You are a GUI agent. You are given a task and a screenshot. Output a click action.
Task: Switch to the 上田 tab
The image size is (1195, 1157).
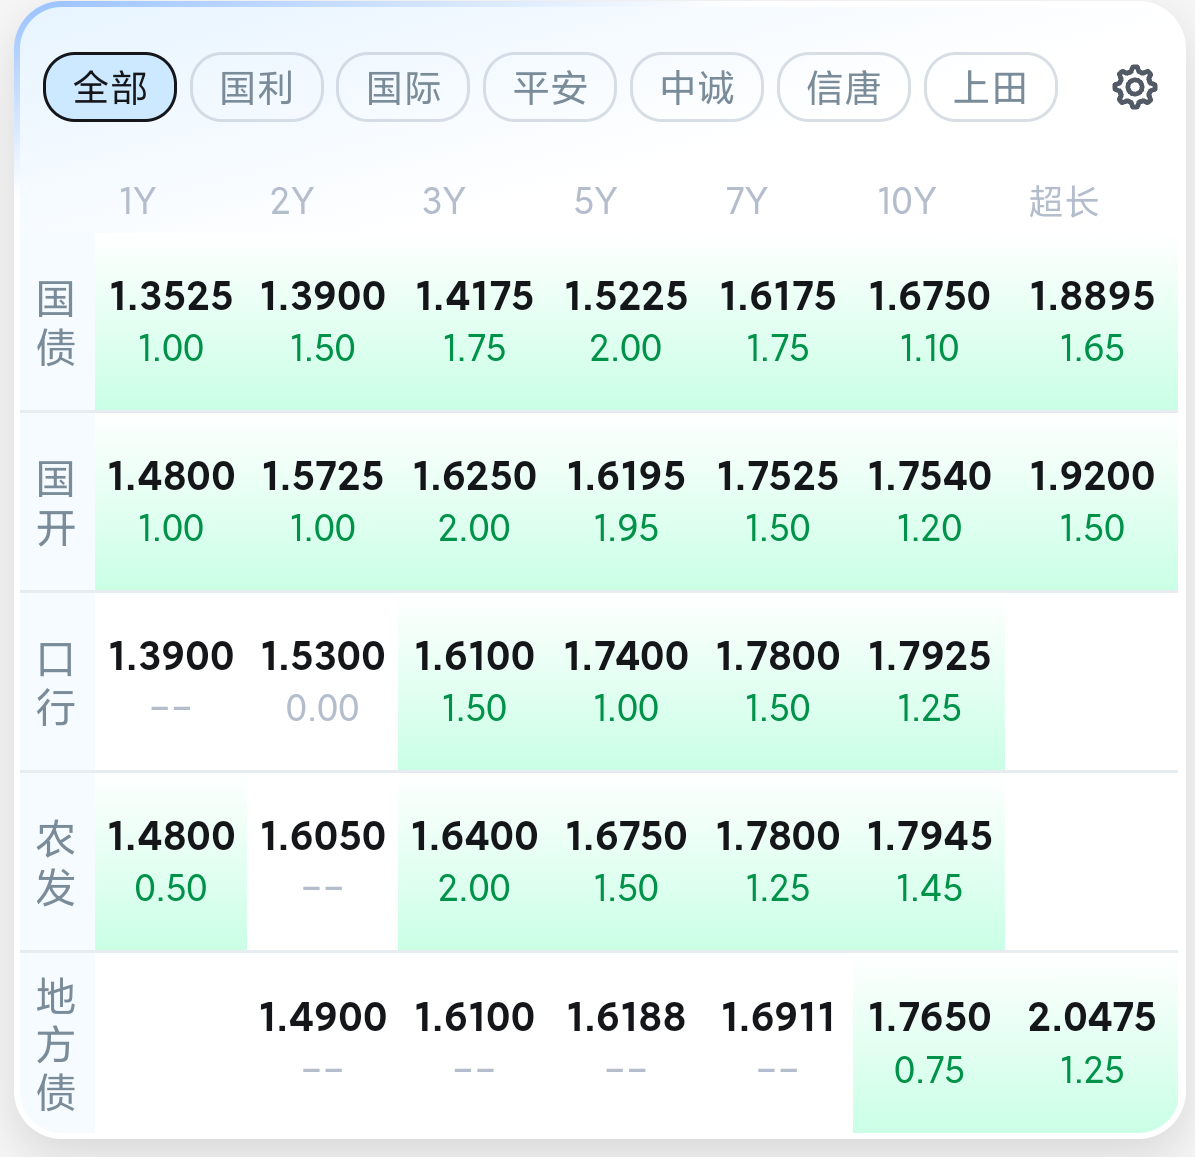[x=991, y=87]
